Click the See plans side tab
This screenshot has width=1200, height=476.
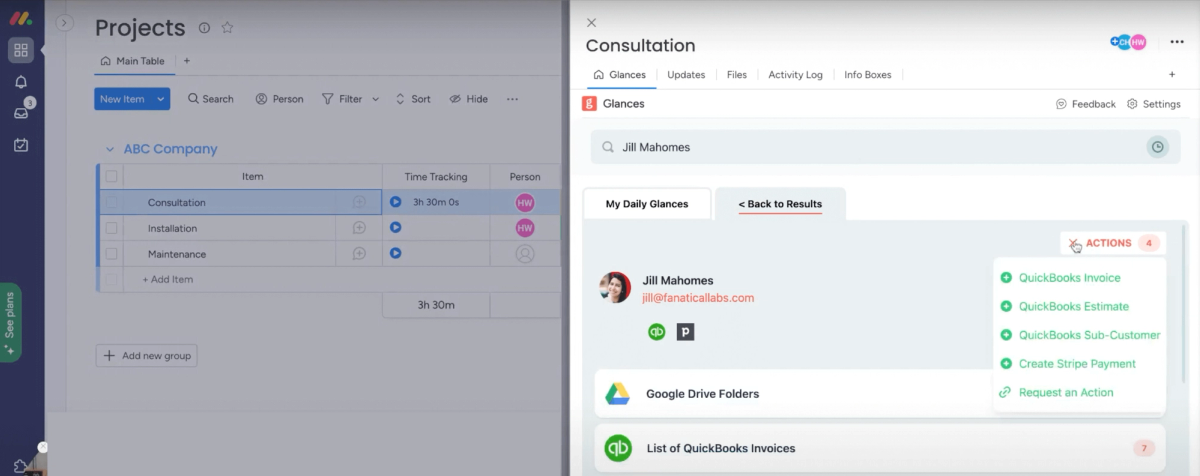[x=11, y=323]
